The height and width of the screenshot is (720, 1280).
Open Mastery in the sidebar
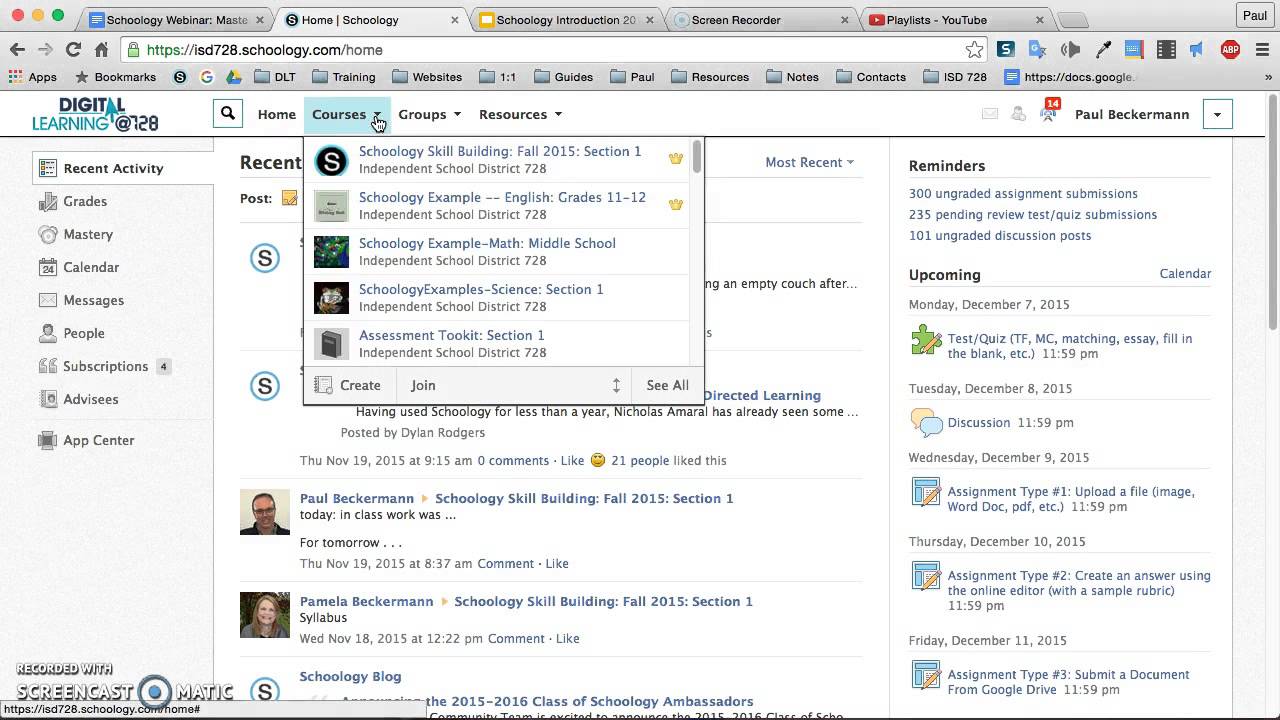[x=88, y=234]
